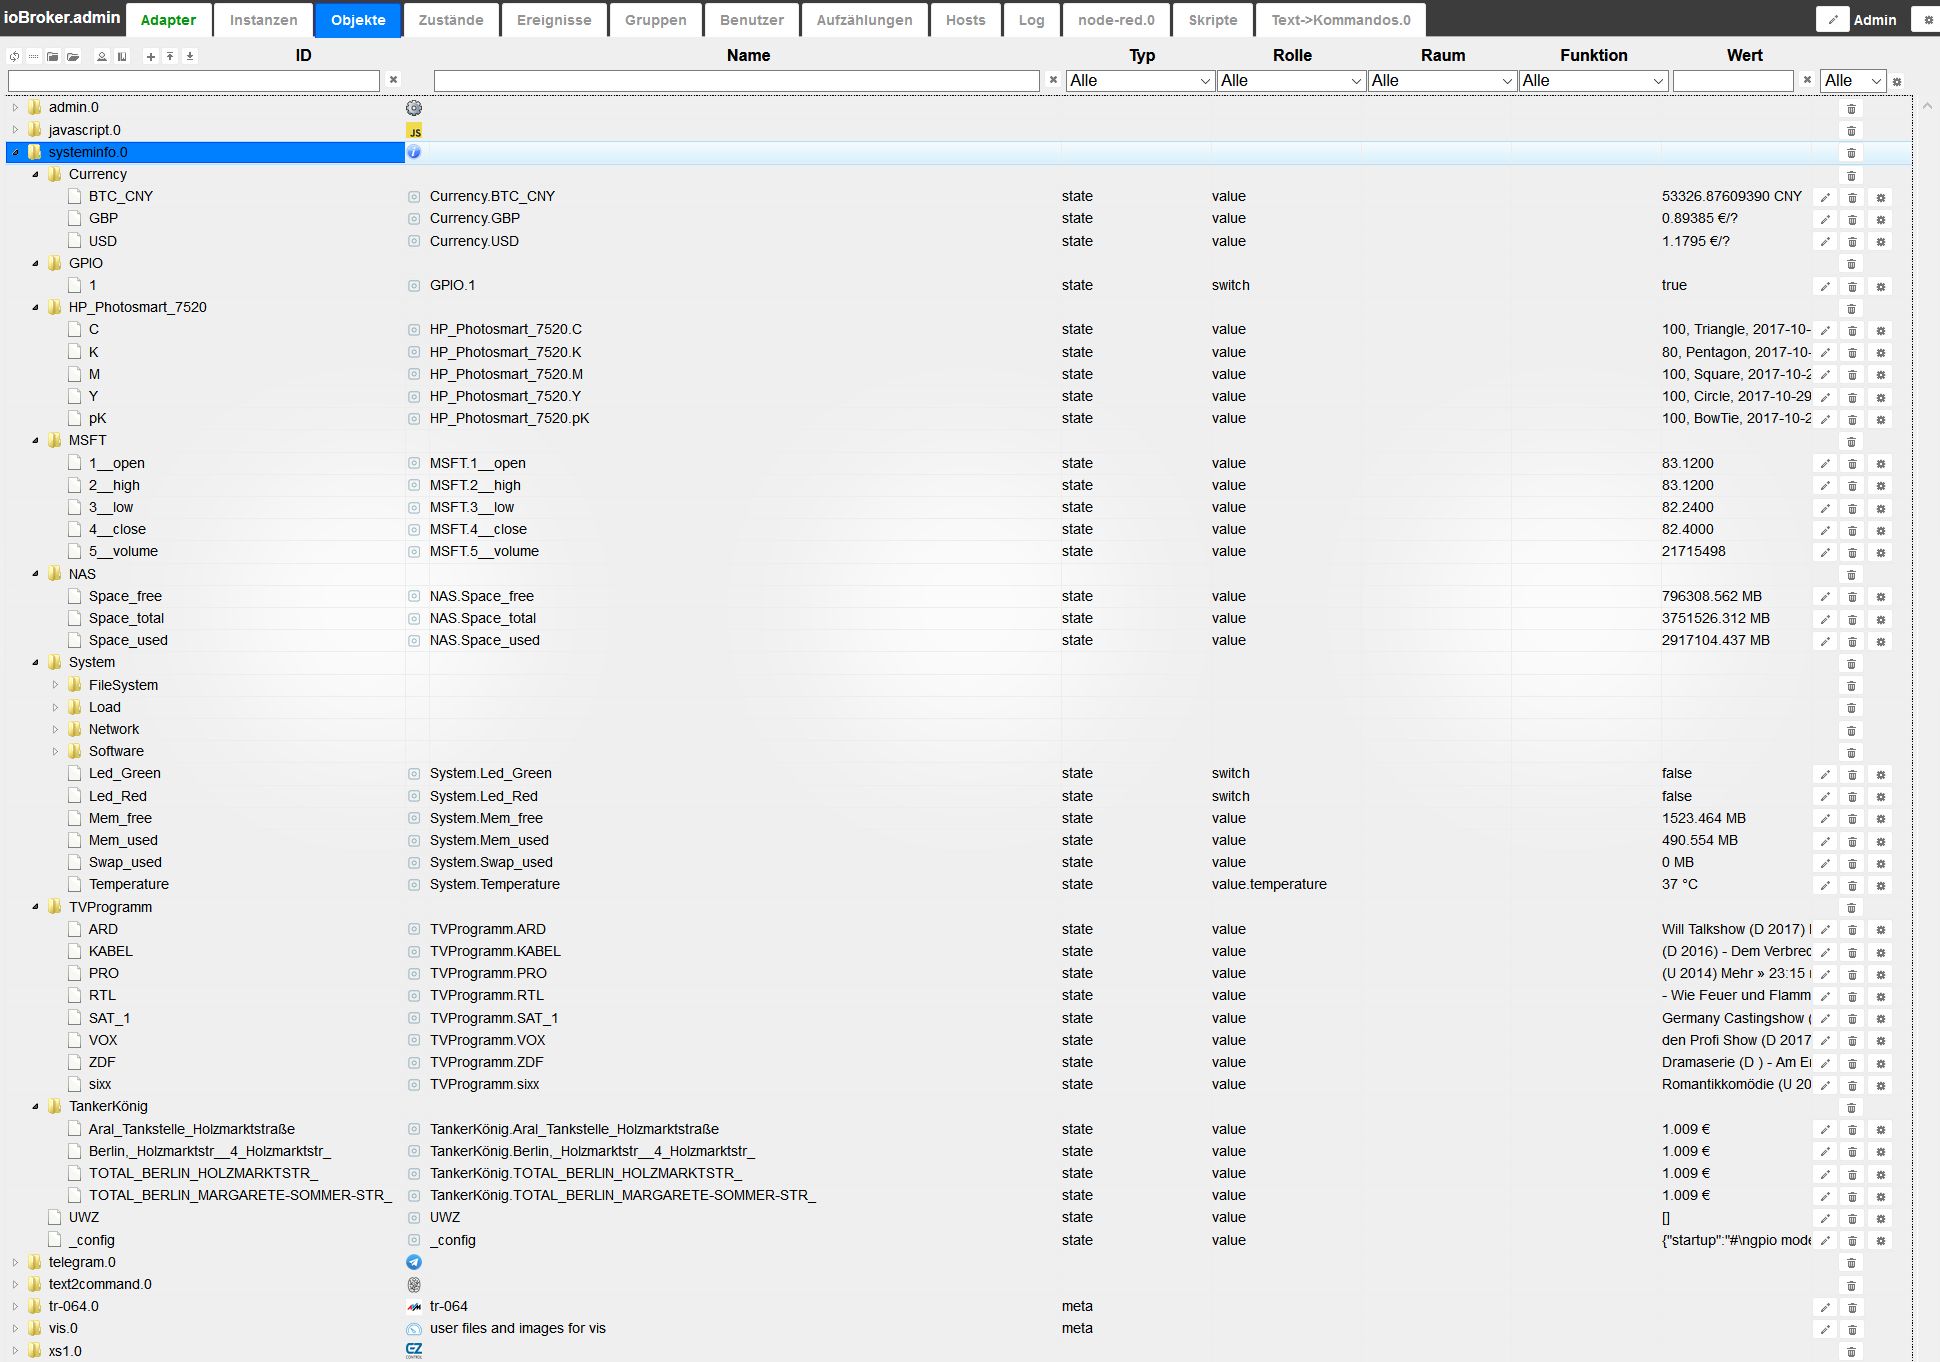Switch to the Adapter tab
The image size is (1940, 1362).
[x=168, y=20]
